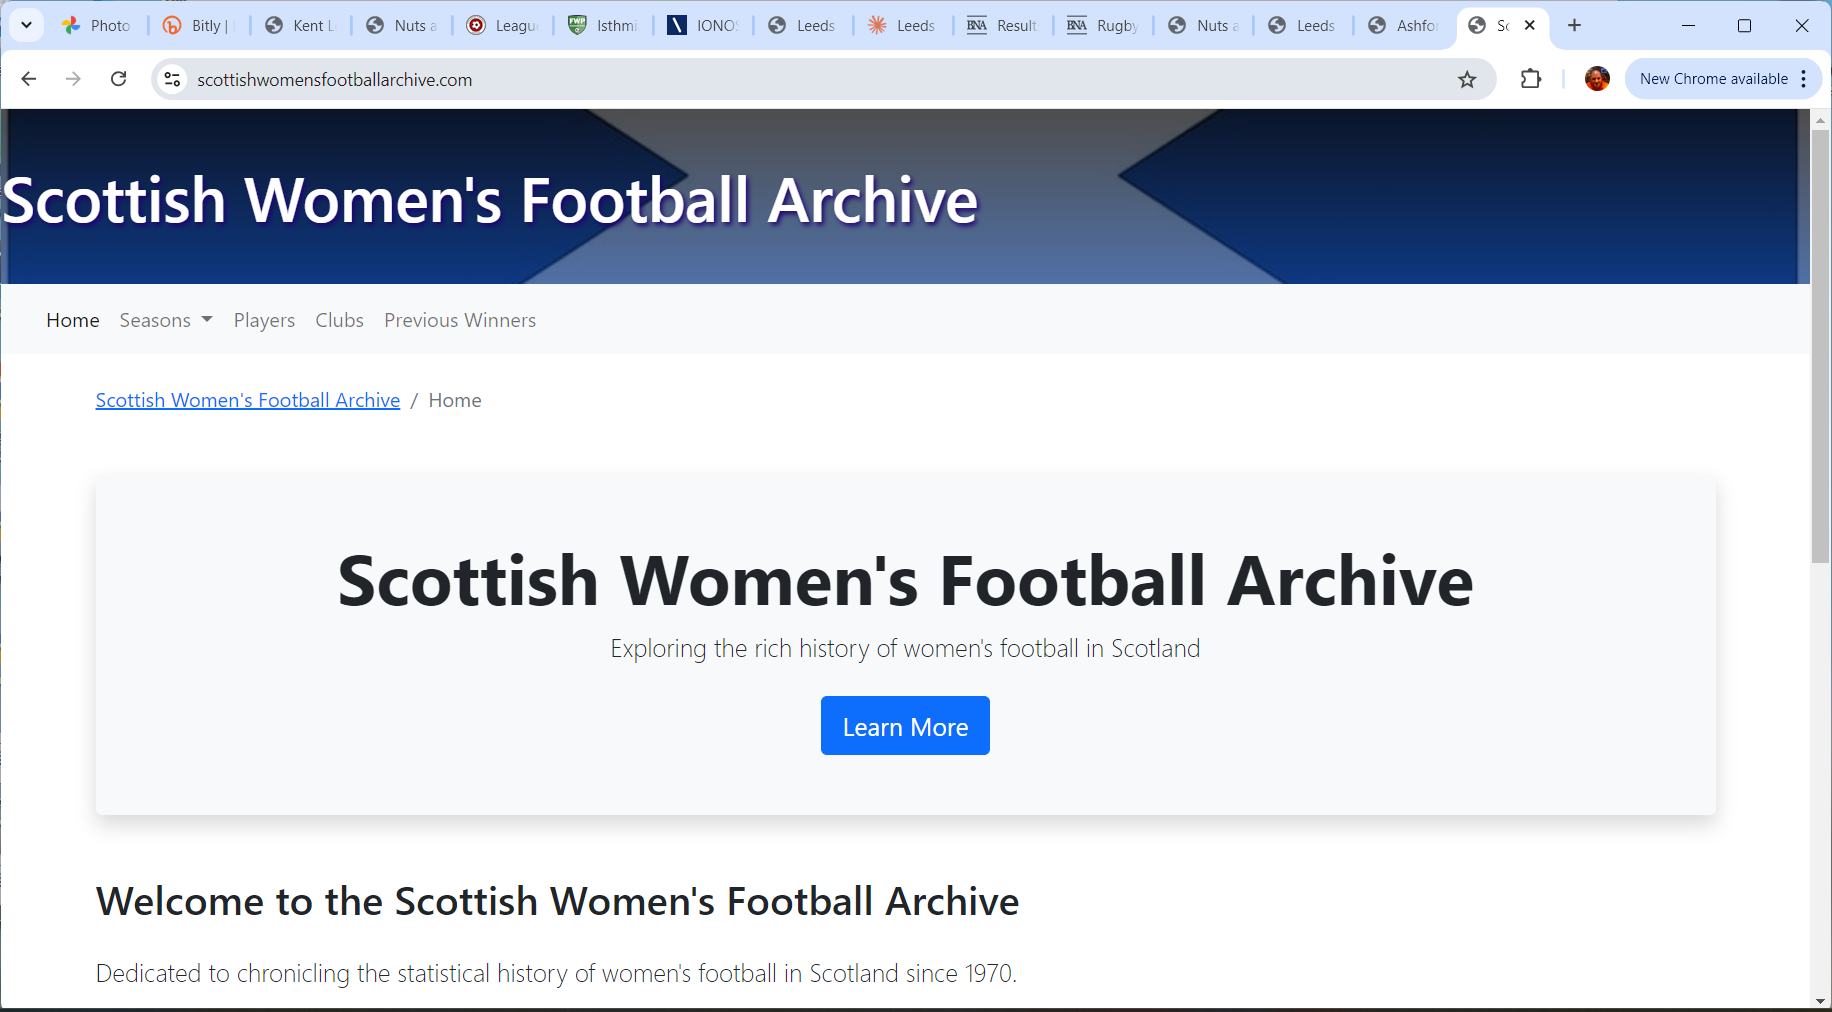Open a new tab with plus icon

(1574, 26)
